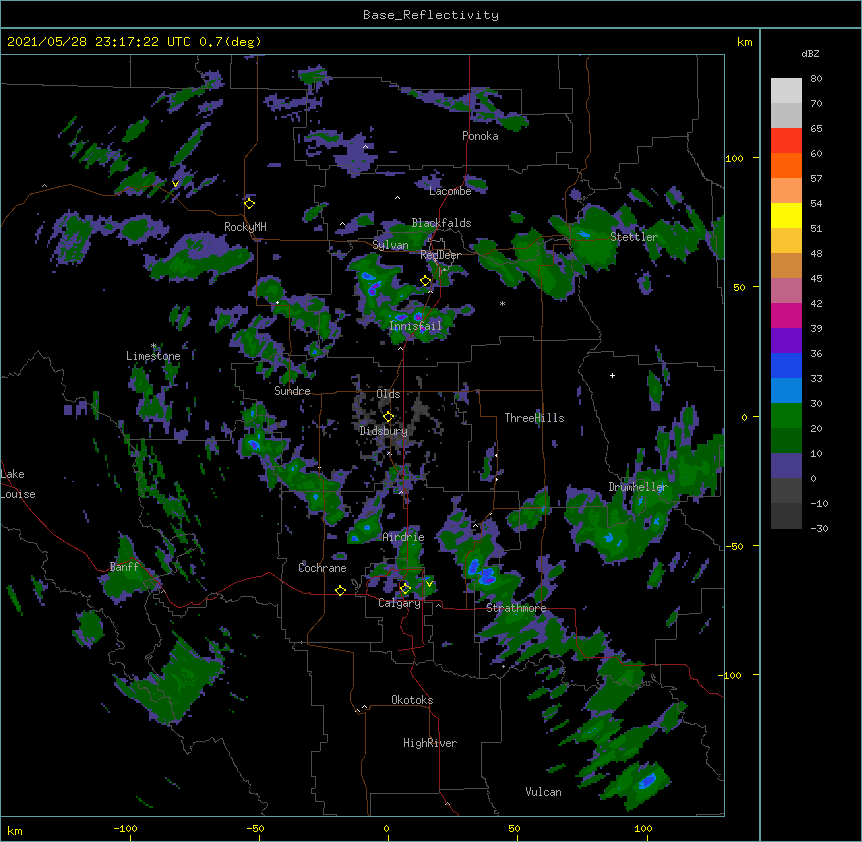
Task: Click the Calgary label
Action: click(x=399, y=603)
